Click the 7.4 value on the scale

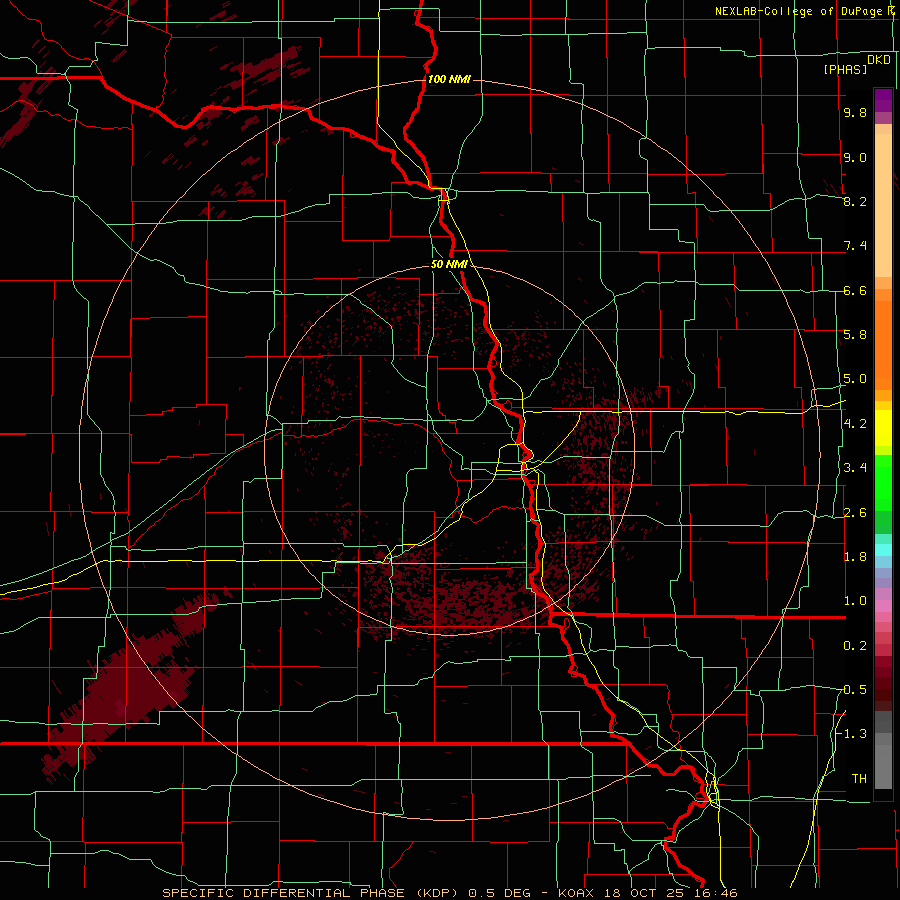click(x=855, y=246)
